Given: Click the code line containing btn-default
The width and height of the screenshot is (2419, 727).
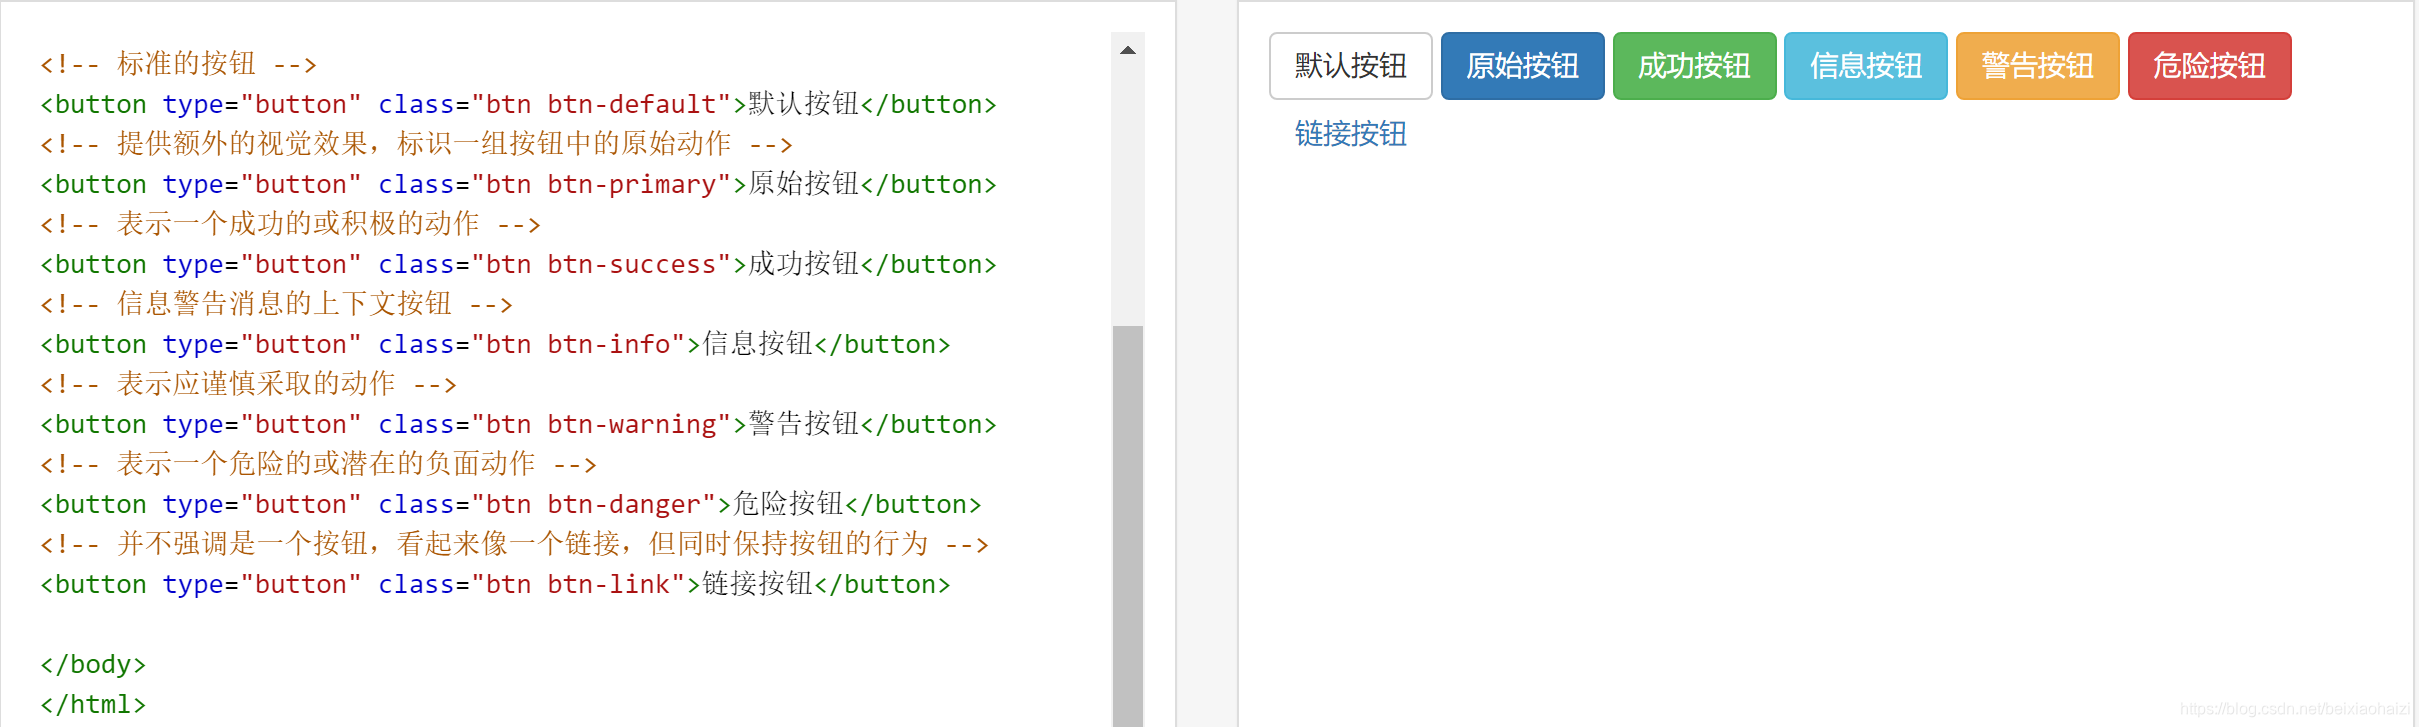Looking at the screenshot, I should tap(518, 104).
